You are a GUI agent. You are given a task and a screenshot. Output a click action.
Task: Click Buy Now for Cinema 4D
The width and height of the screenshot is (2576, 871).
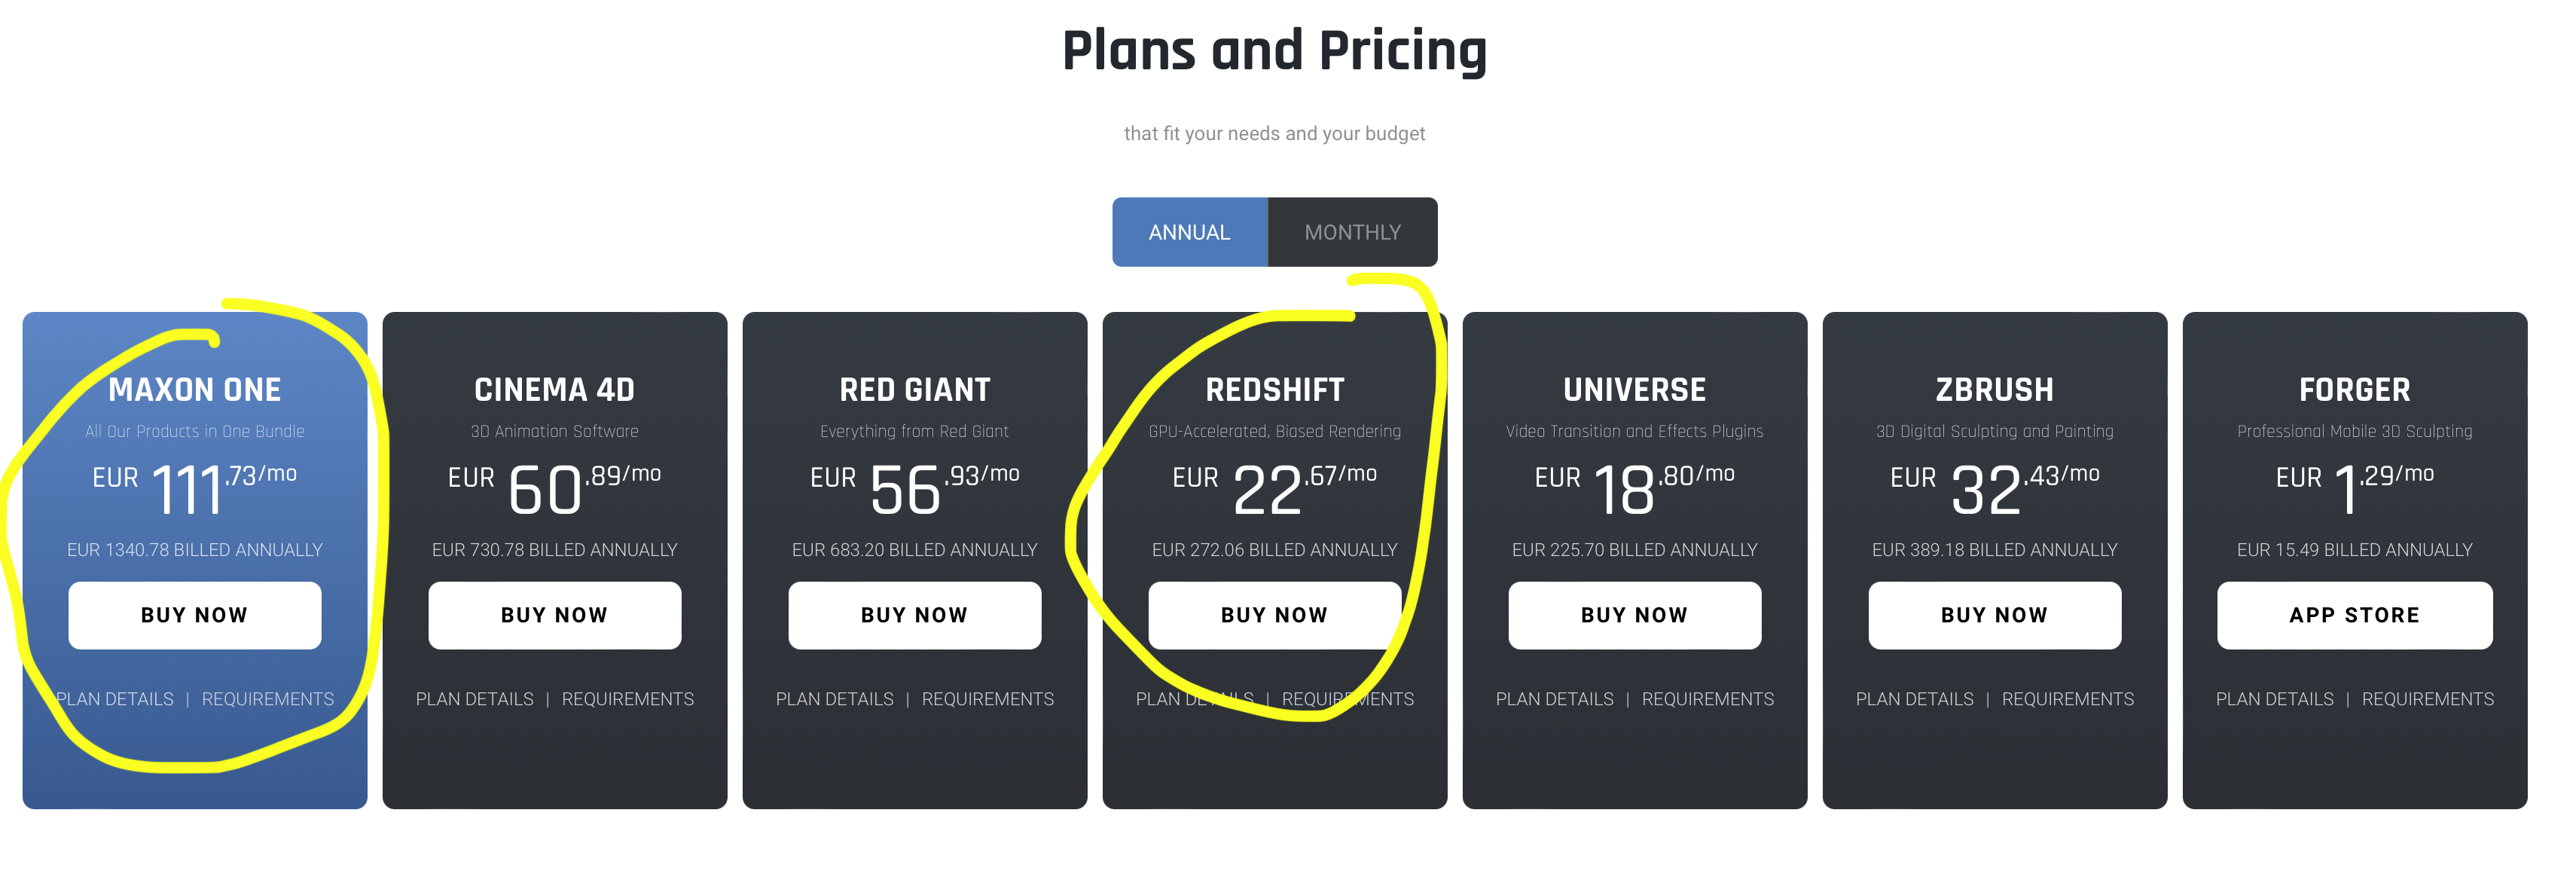click(554, 615)
